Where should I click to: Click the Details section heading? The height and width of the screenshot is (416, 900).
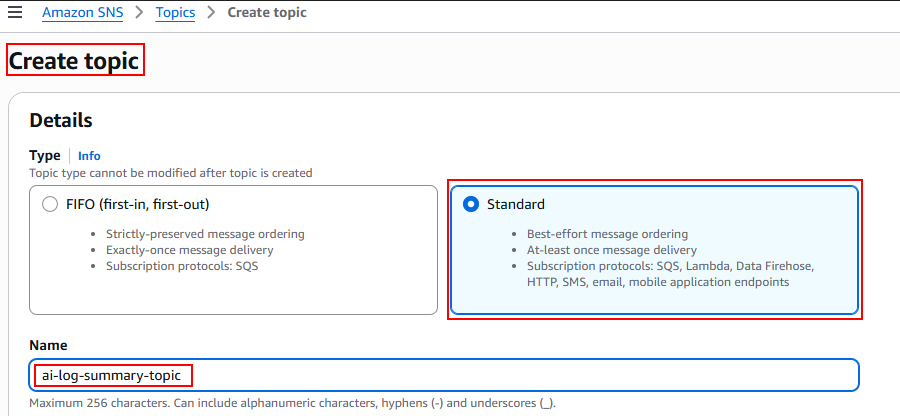[x=61, y=121]
